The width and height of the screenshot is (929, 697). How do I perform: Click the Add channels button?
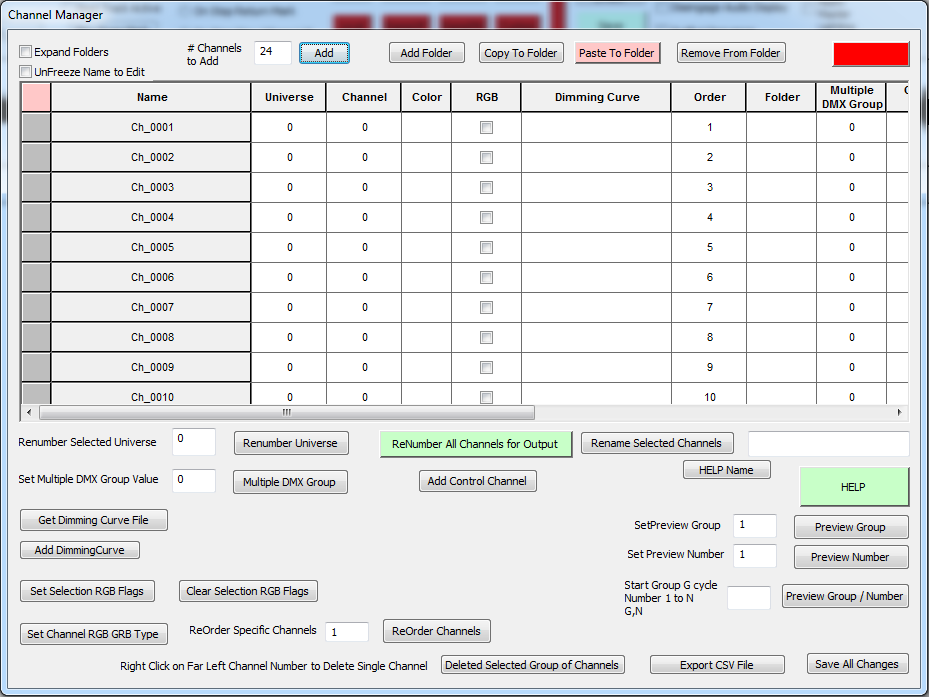point(324,53)
